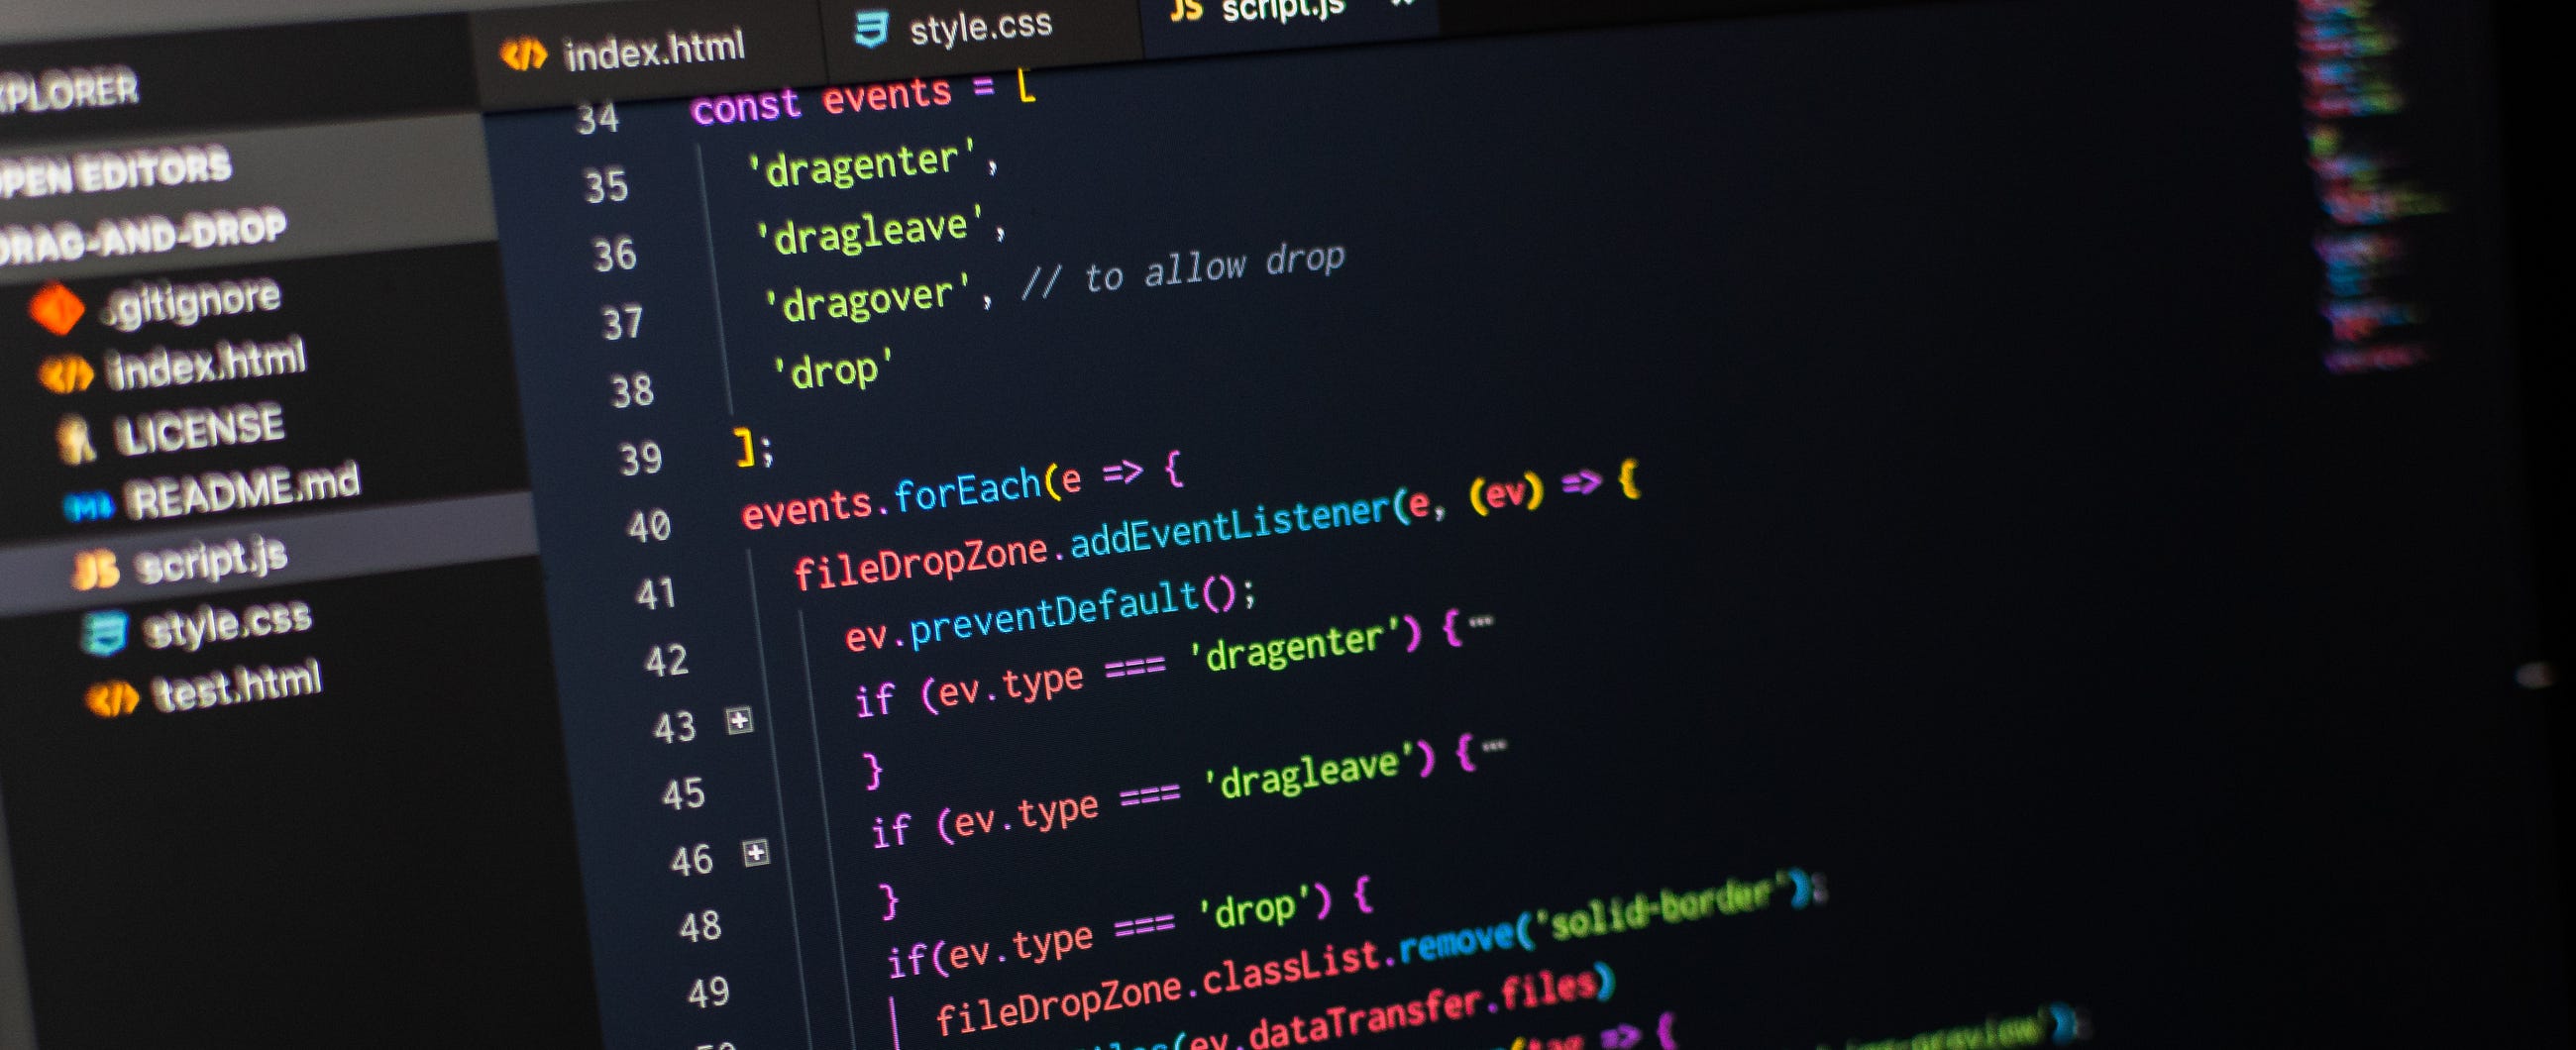Click the '// to allow drop' comment
The width and height of the screenshot is (2576, 1050).
1183,271
